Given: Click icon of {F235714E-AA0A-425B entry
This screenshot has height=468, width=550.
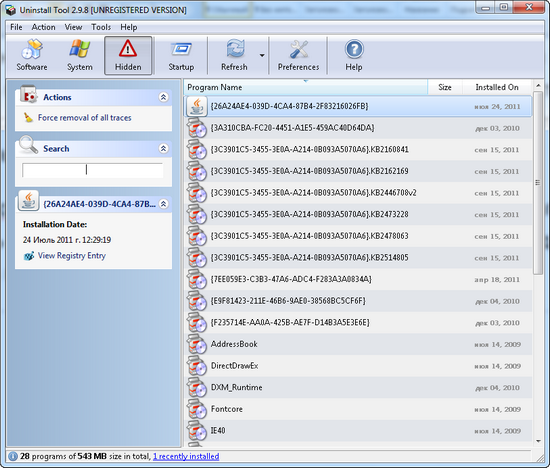Looking at the screenshot, I should pyautogui.click(x=197, y=322).
